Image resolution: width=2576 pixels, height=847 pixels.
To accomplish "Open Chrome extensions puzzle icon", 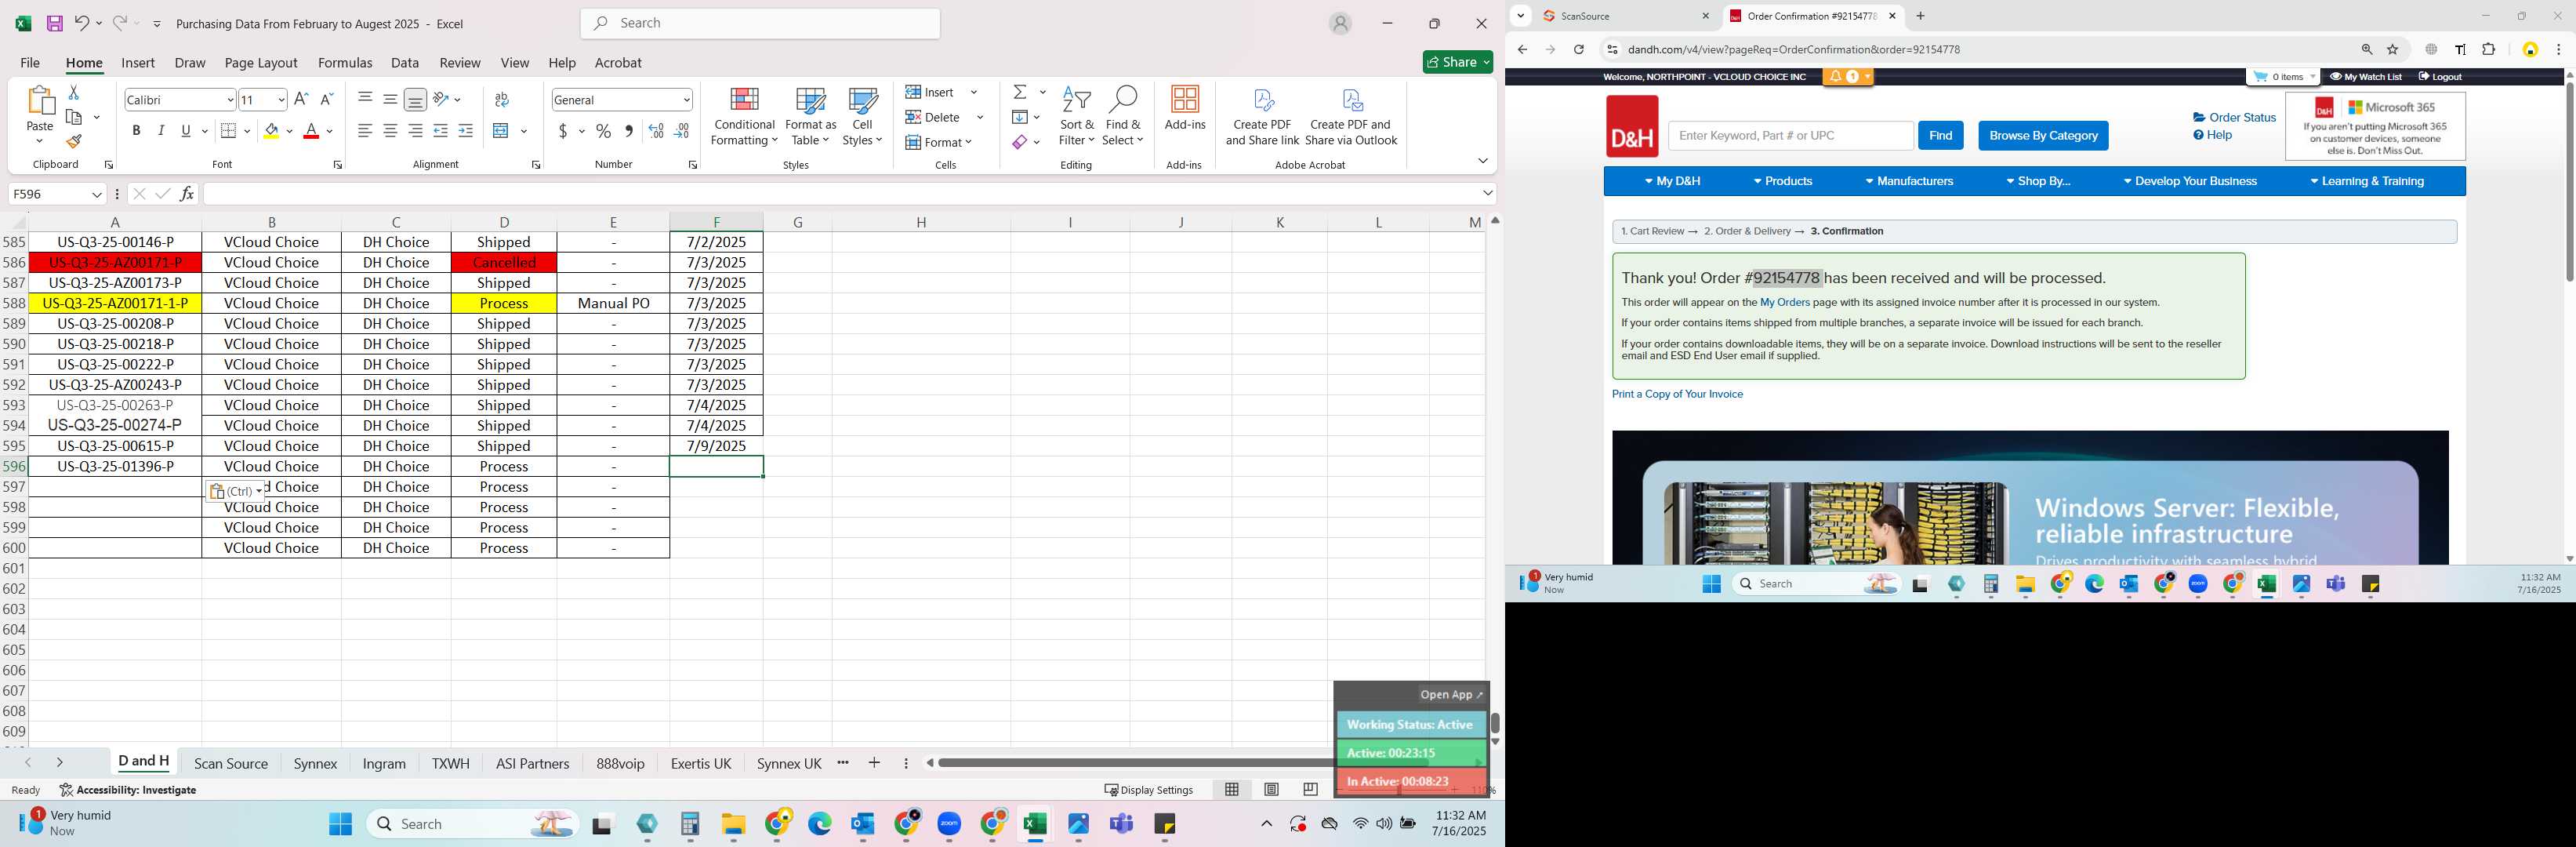I will tap(2489, 49).
